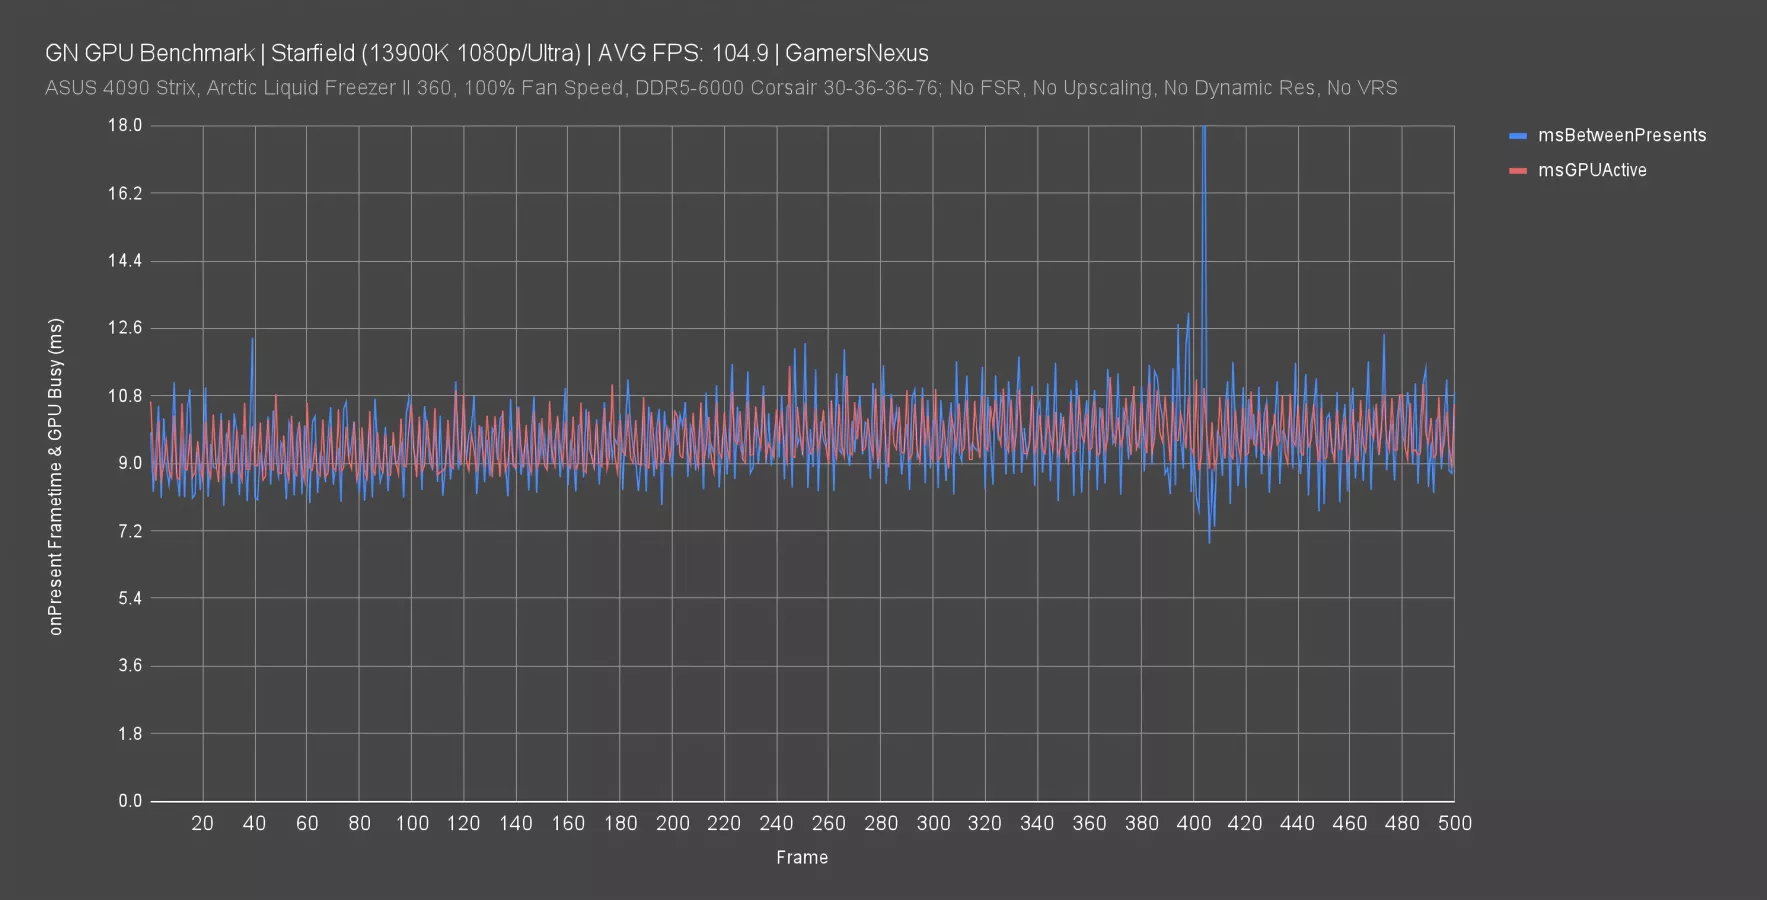The image size is (1767, 900).
Task: Select the msGPUActive legend label
Action: 1592,171
